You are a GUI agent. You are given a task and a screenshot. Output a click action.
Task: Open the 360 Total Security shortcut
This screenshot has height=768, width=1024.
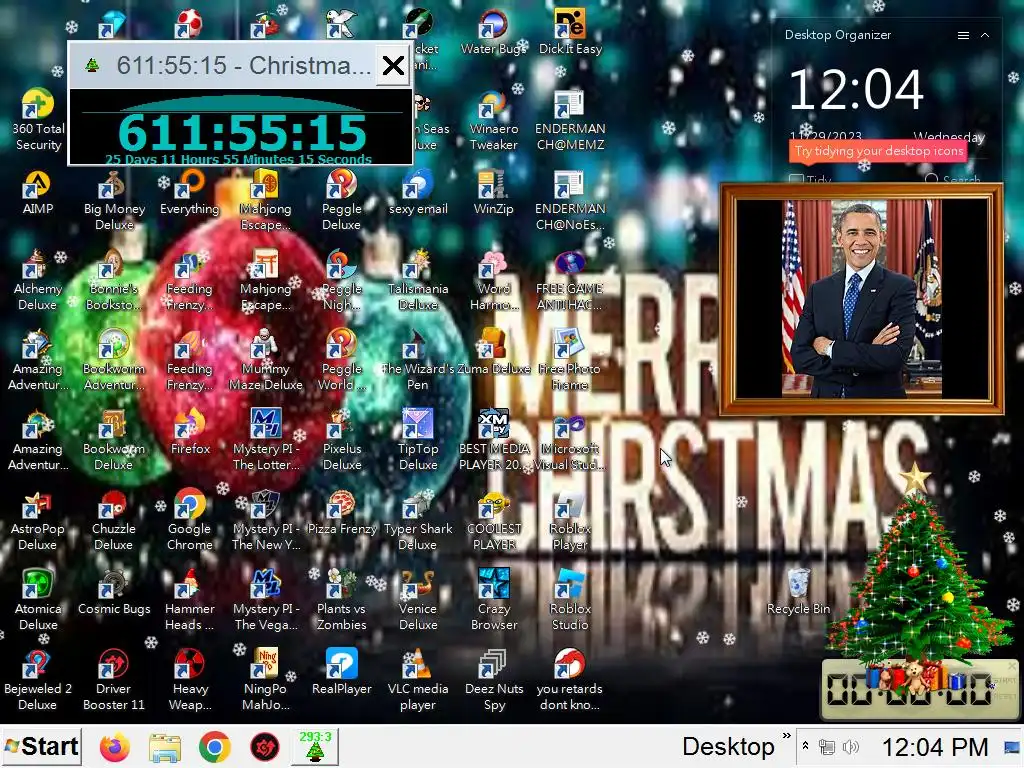coord(38,120)
